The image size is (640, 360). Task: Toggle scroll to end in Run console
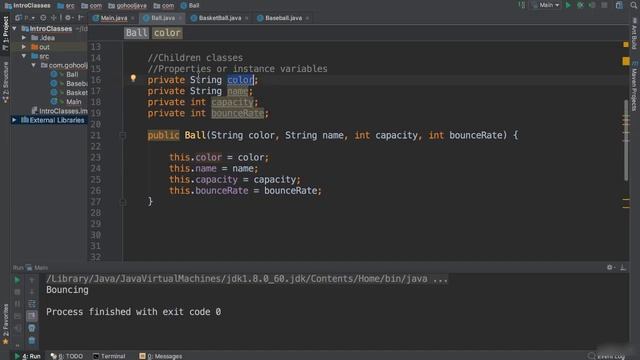click(32, 316)
